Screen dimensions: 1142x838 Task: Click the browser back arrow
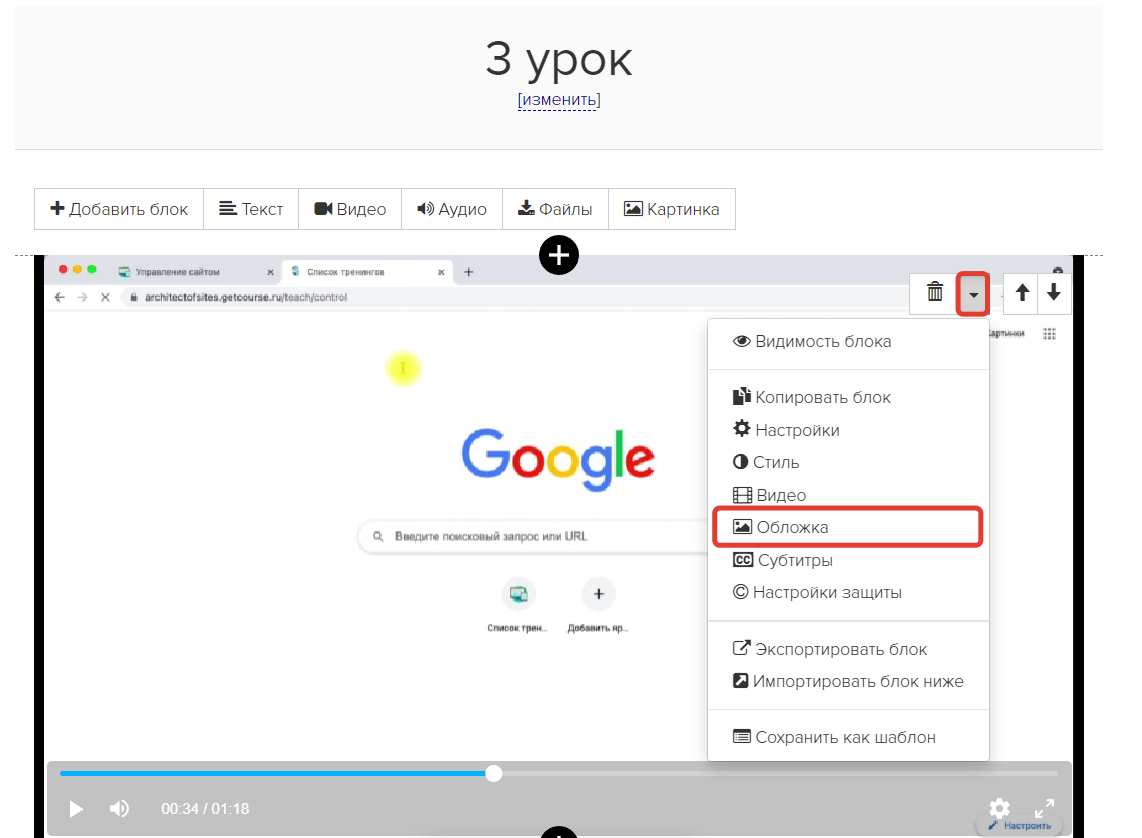[x=60, y=297]
